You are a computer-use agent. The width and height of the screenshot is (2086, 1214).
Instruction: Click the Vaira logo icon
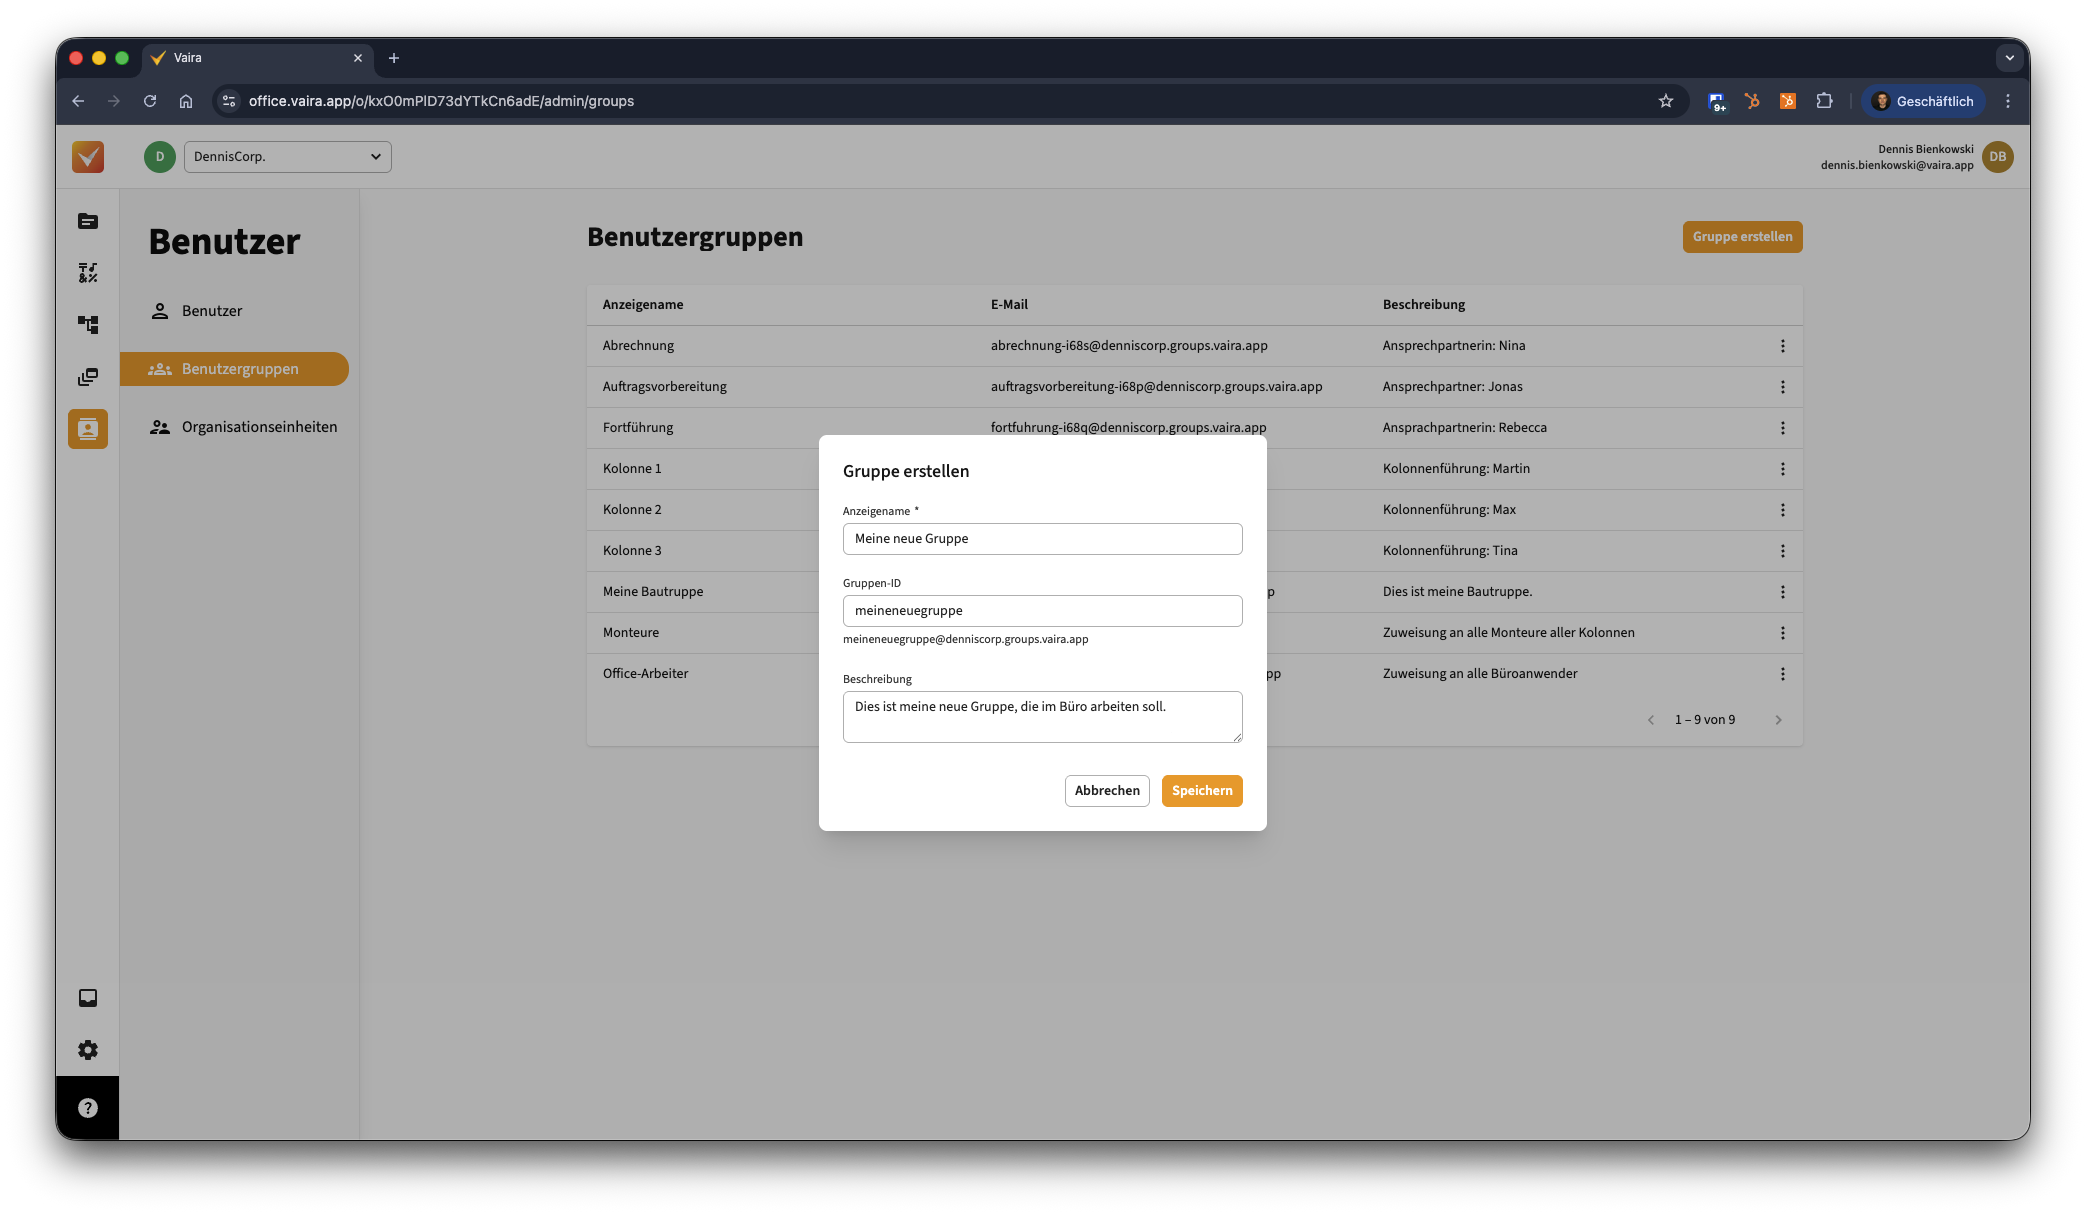88,157
